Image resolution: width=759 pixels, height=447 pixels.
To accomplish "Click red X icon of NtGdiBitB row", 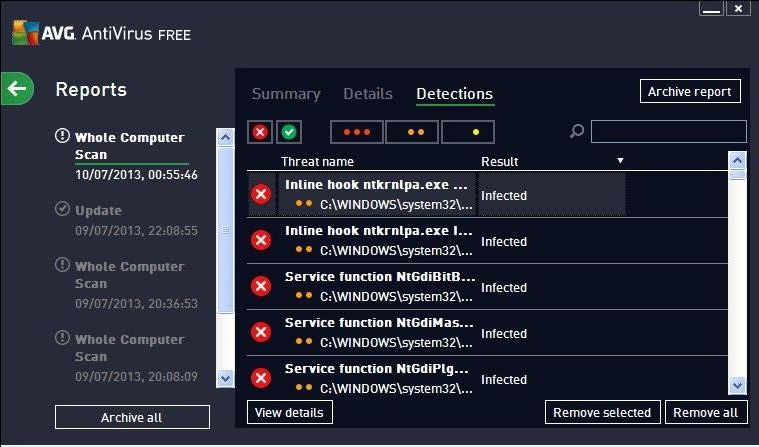I will pyautogui.click(x=261, y=286).
